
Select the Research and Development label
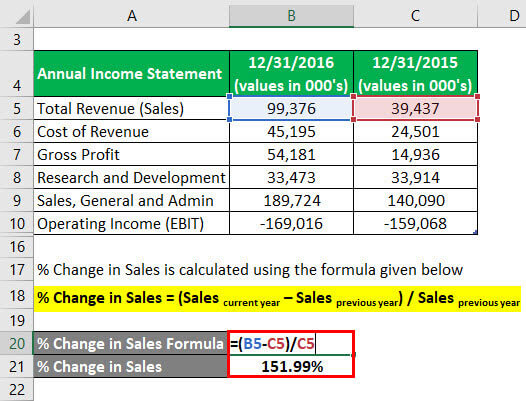pos(132,178)
